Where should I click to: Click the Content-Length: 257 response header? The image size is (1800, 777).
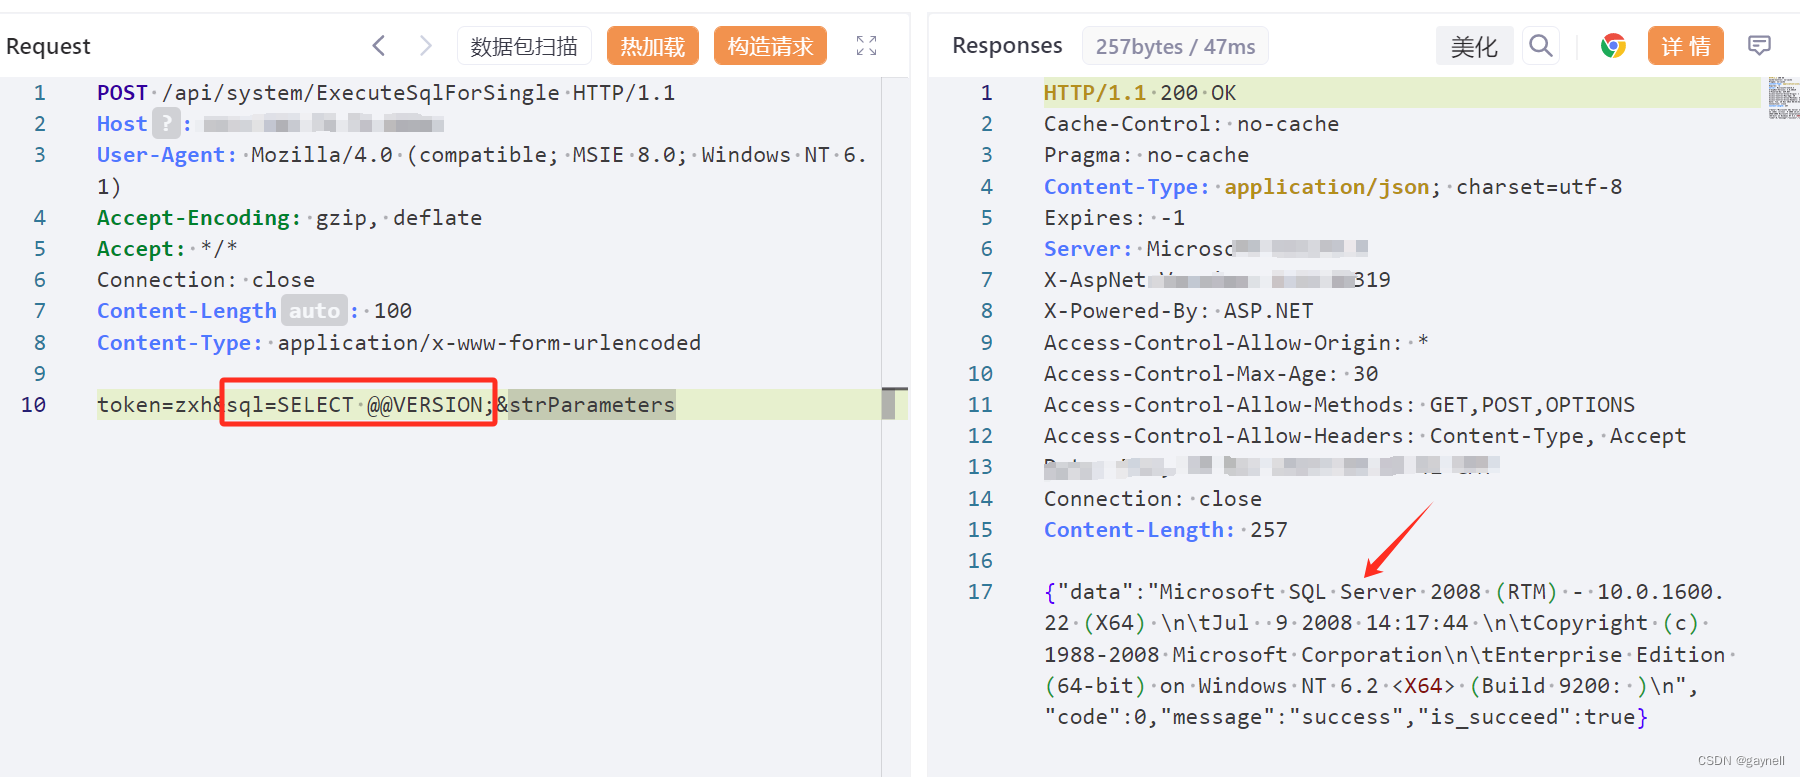click(1166, 530)
